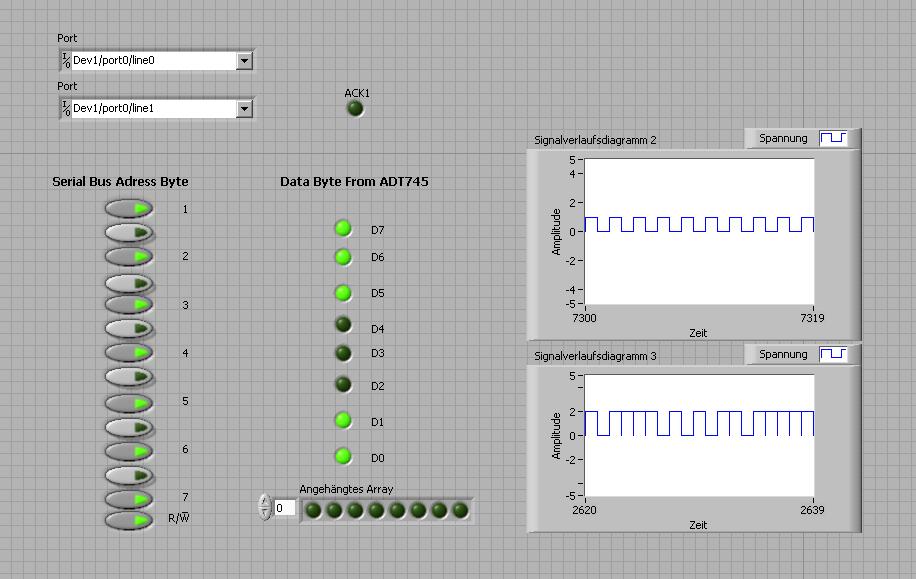916x579 pixels.
Task: Click the D7 data bit LED
Action: pyautogui.click(x=344, y=228)
